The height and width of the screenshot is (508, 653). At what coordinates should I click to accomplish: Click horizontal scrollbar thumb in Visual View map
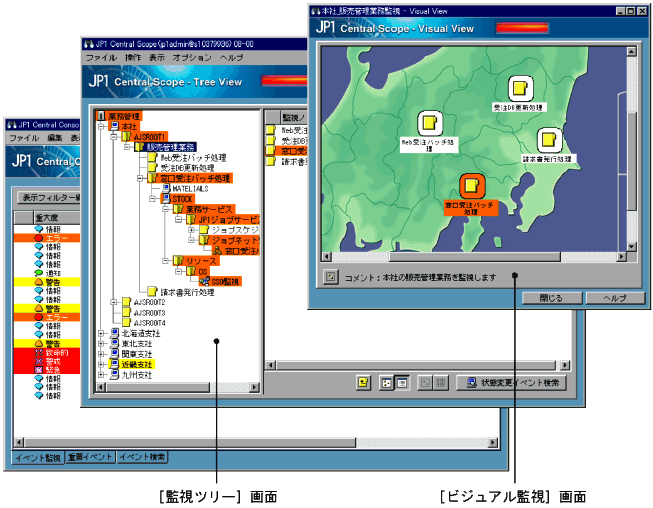pos(475,257)
